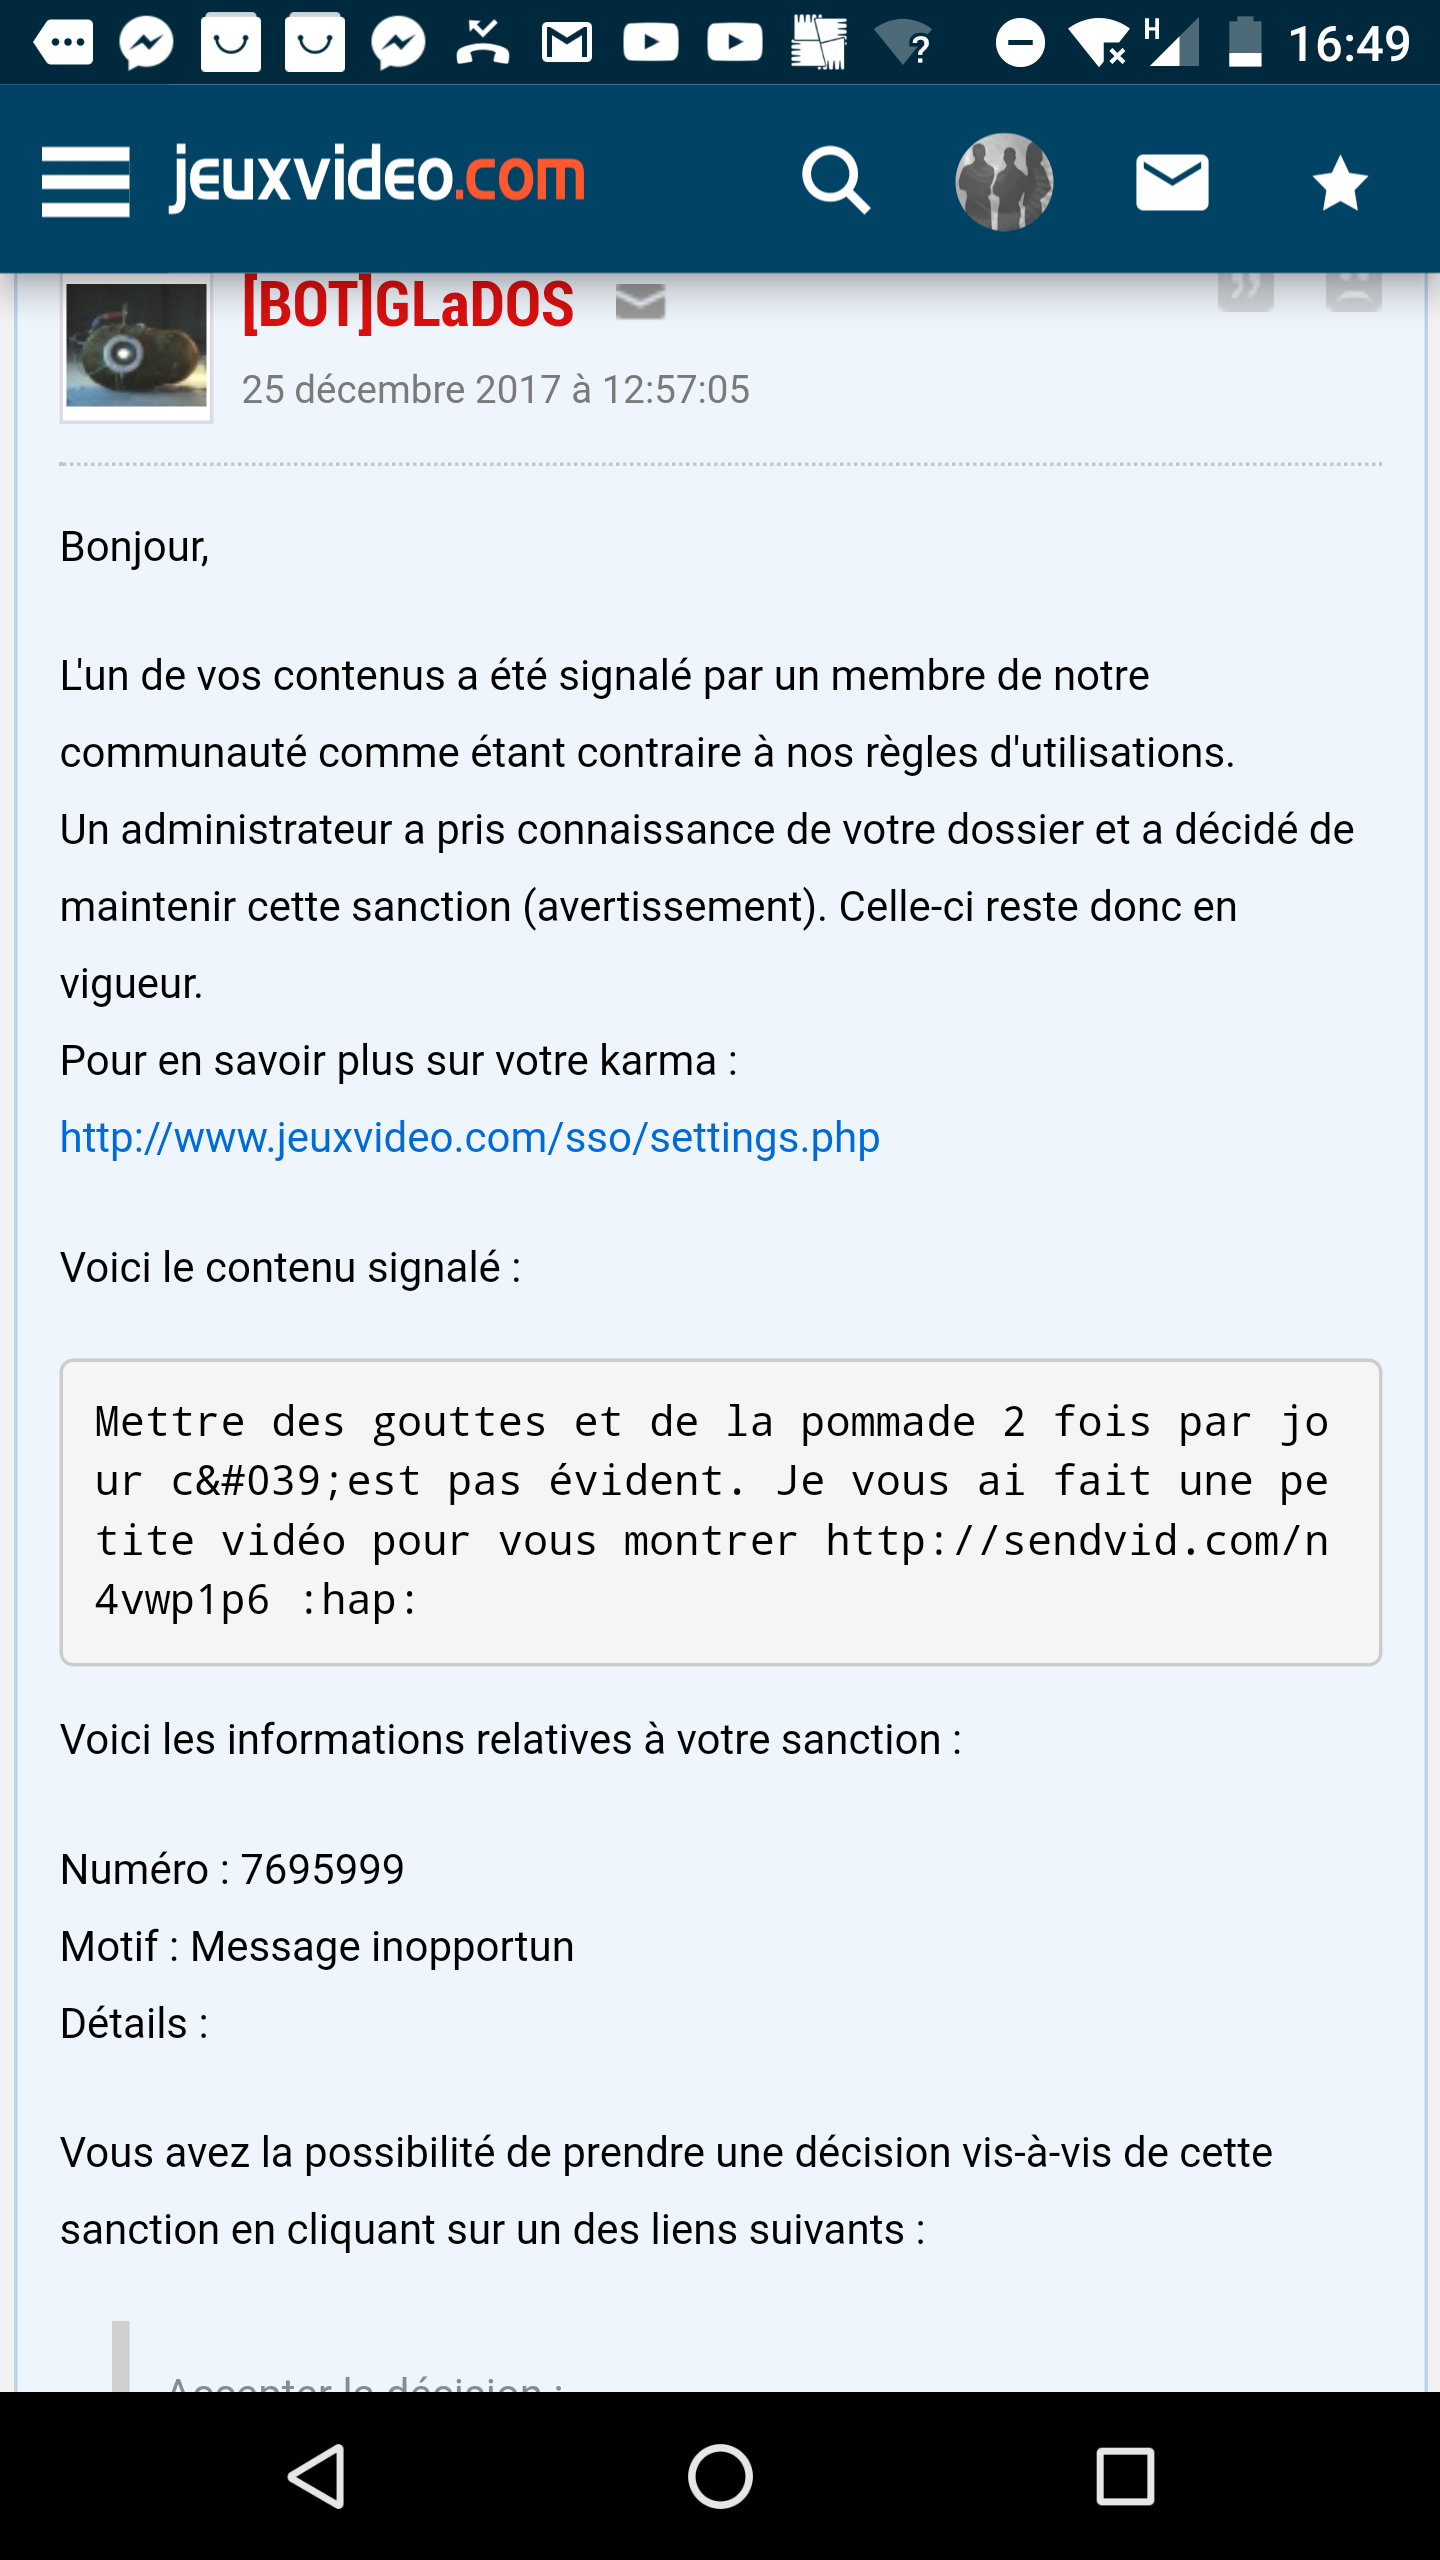Tap the reported content code block
Image resolution: width=1440 pixels, height=2560 pixels.
click(720, 1511)
